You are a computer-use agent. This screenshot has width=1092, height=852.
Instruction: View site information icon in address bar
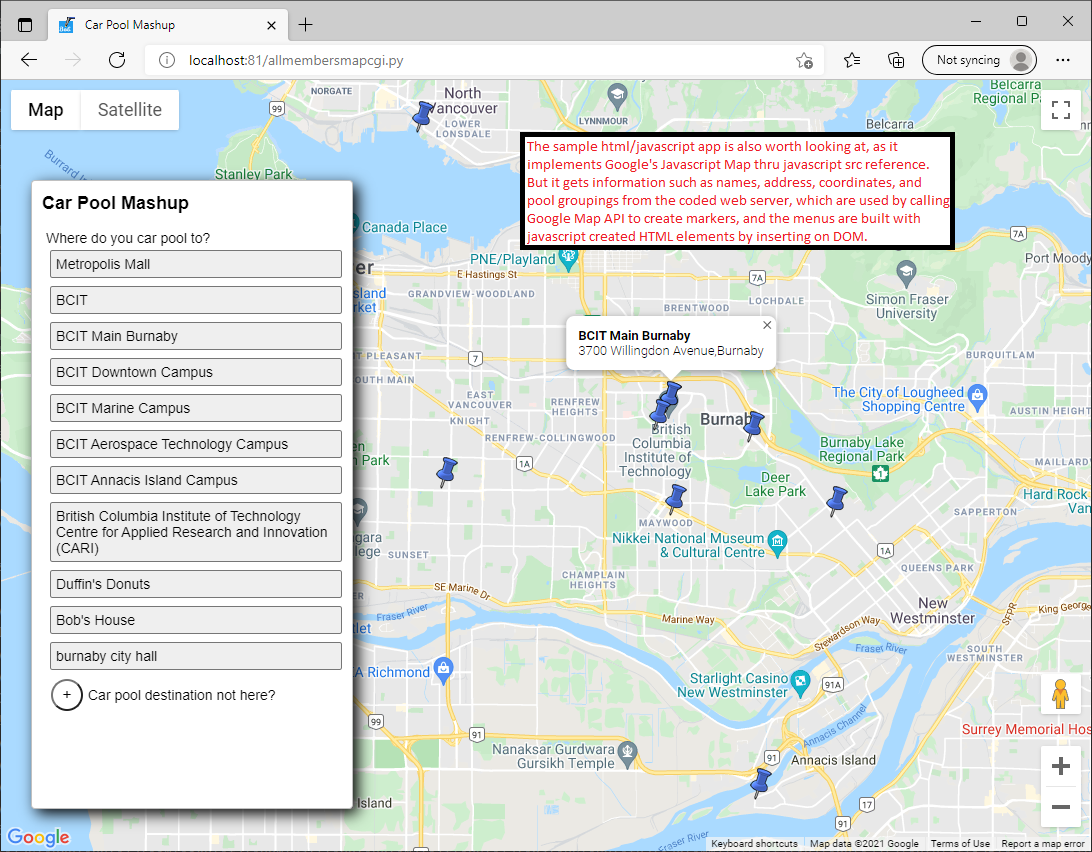tap(166, 60)
